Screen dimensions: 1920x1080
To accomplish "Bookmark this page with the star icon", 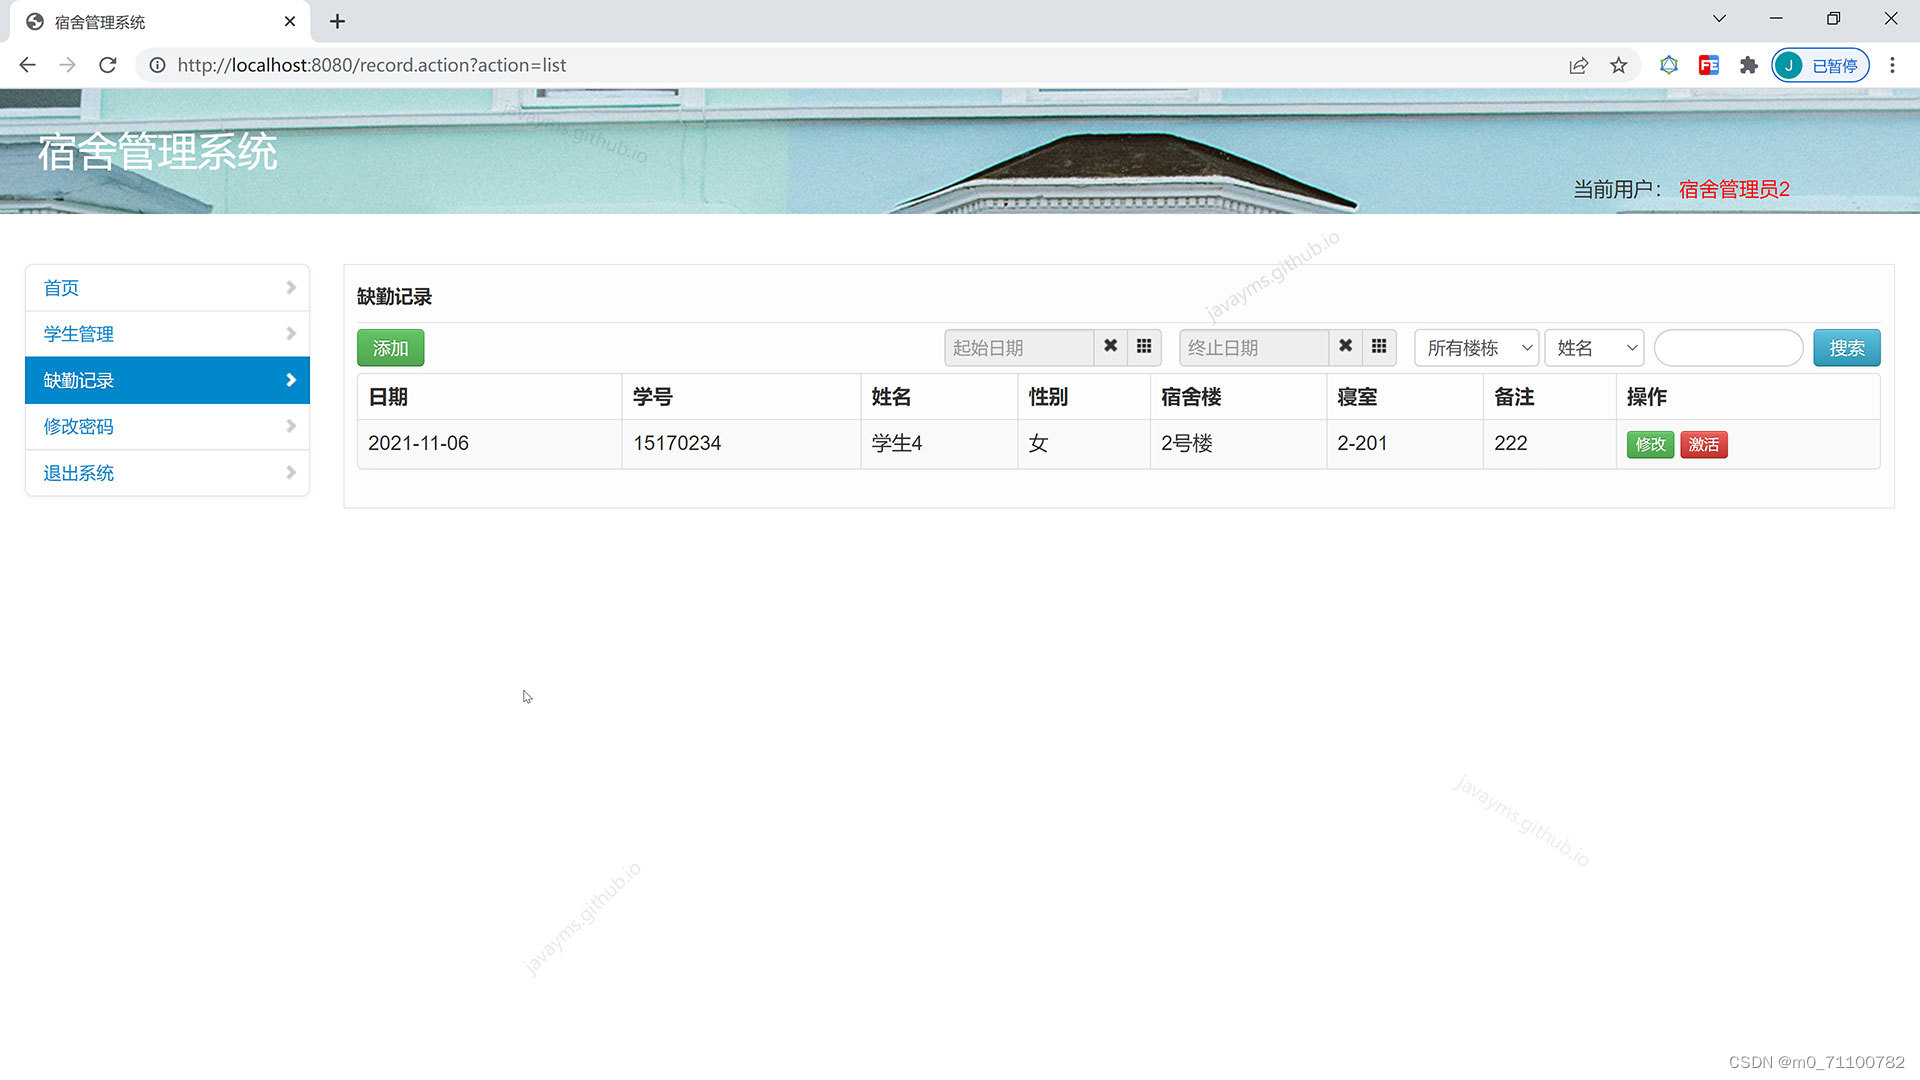I will click(x=1618, y=65).
